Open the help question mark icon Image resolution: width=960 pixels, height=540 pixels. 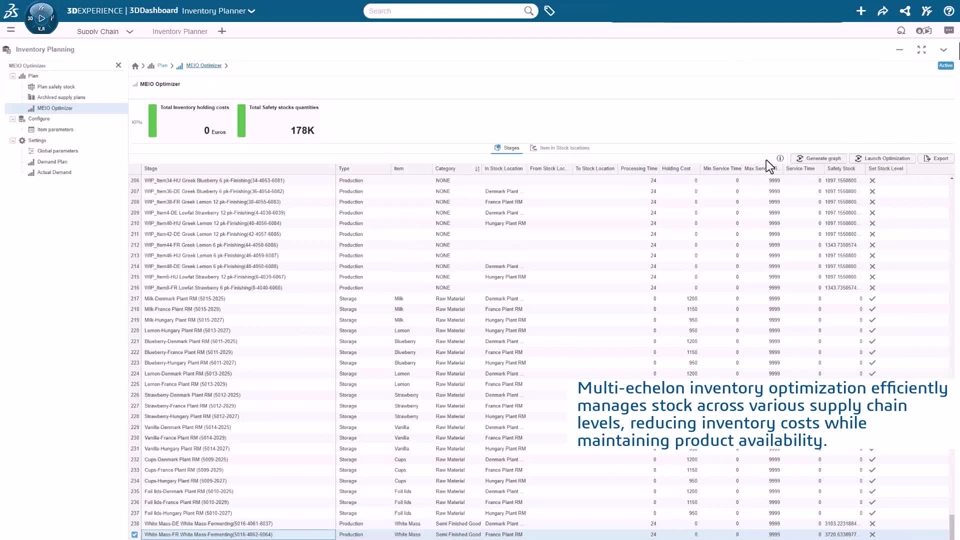pyautogui.click(x=948, y=10)
